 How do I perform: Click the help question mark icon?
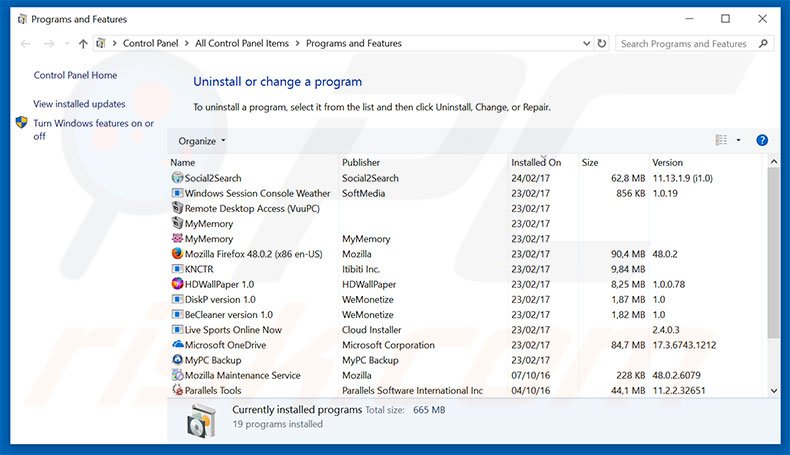coord(762,141)
